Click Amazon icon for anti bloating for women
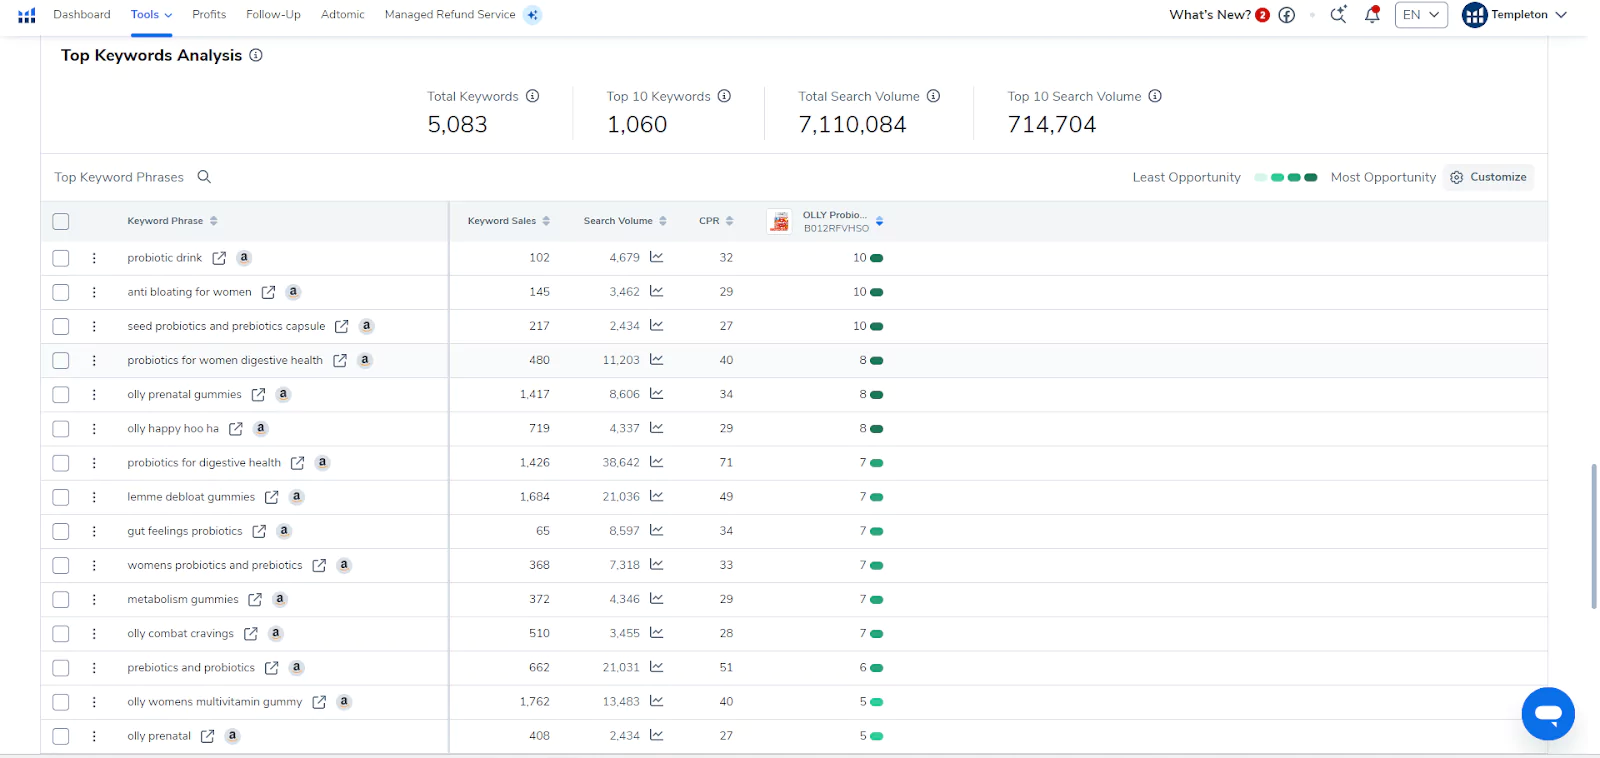Image resolution: width=1600 pixels, height=758 pixels. (x=293, y=292)
